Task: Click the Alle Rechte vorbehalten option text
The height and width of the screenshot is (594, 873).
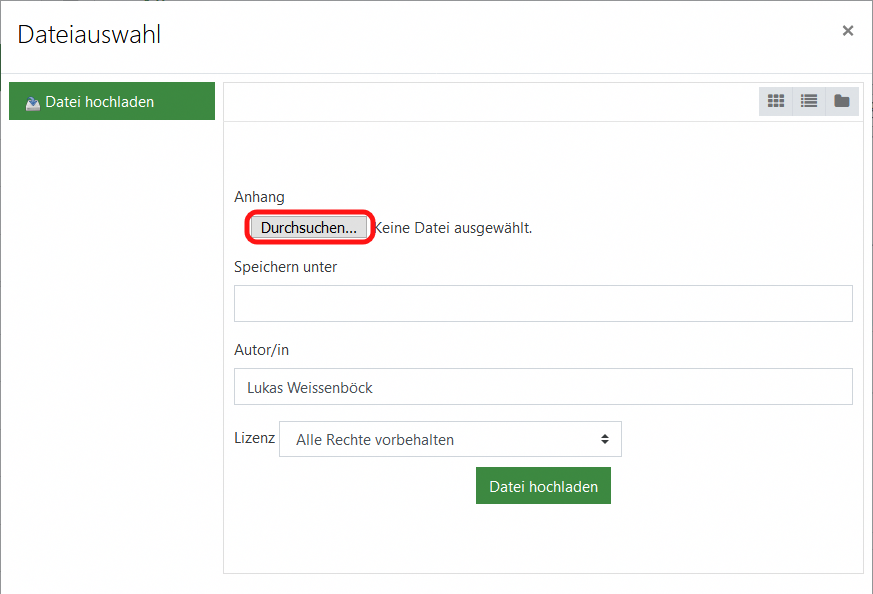Action: (375, 439)
